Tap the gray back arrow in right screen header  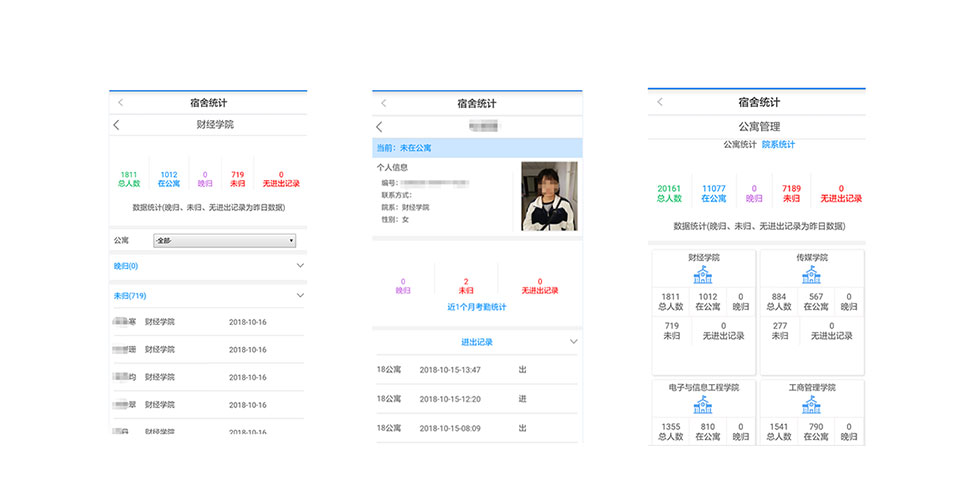(659, 102)
